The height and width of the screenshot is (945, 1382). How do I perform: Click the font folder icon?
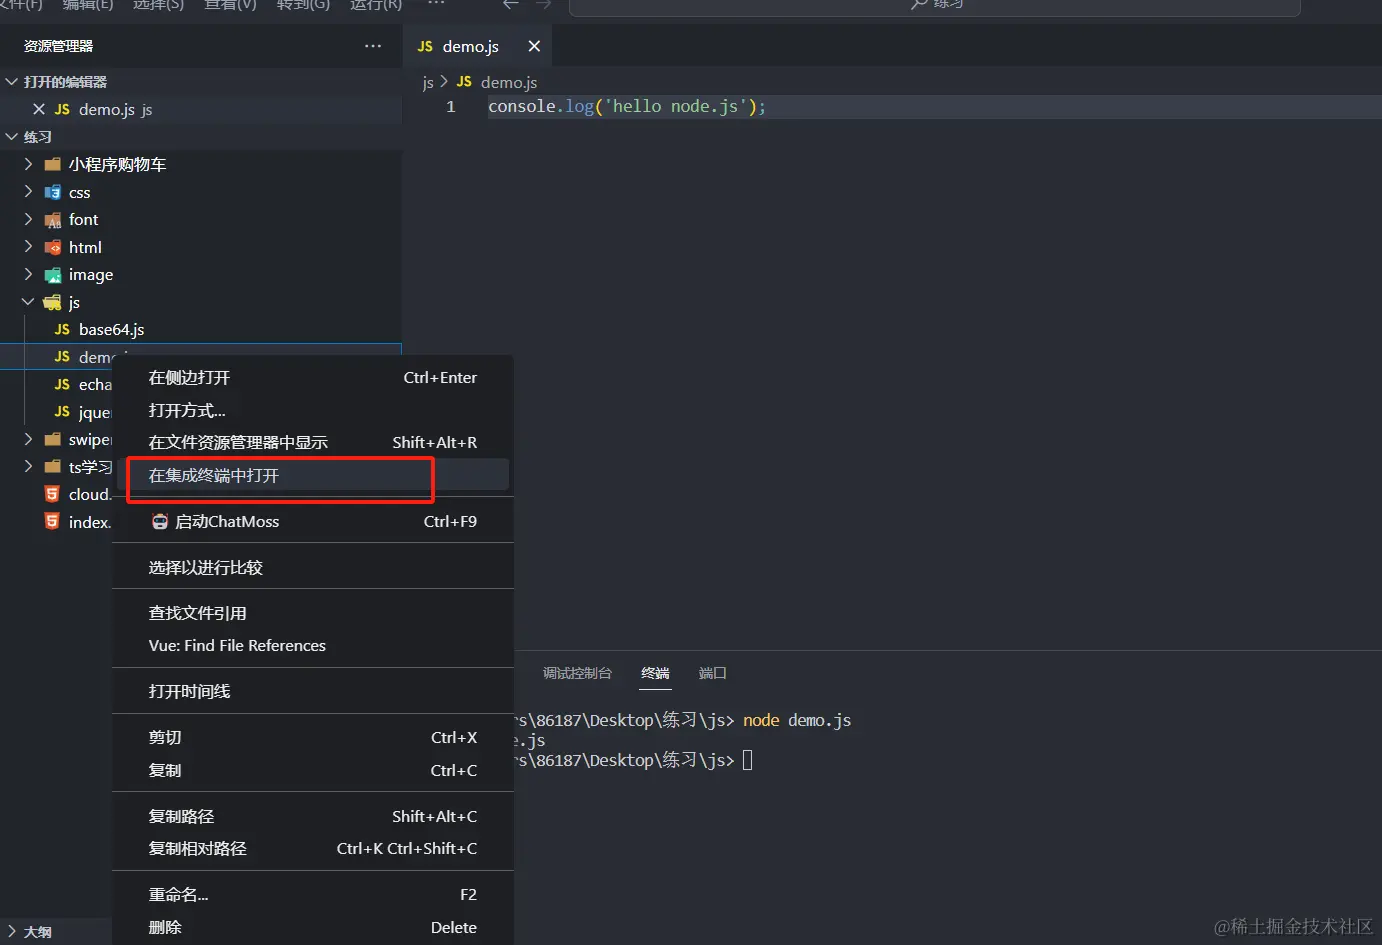coord(53,219)
